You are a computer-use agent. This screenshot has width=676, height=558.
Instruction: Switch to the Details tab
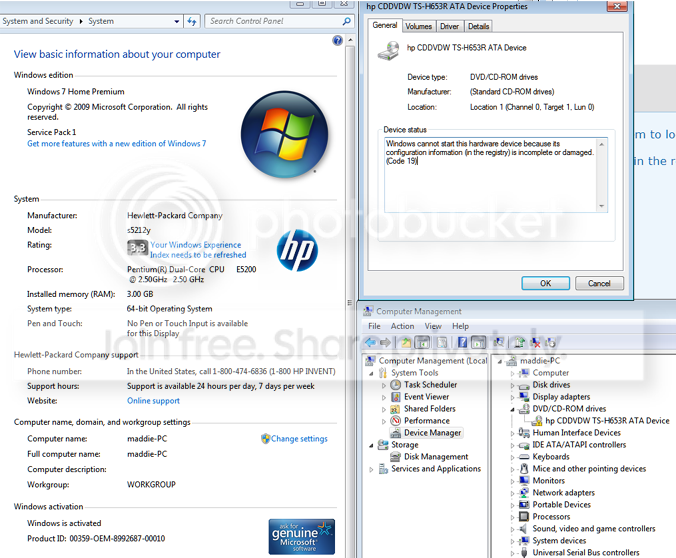point(479,26)
